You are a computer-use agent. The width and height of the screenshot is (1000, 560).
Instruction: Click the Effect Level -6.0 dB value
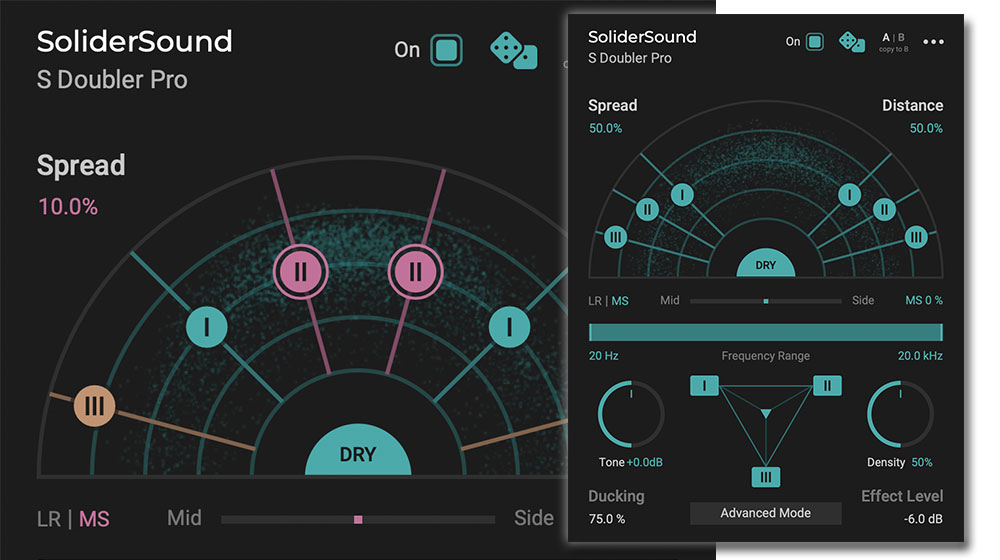(x=923, y=519)
